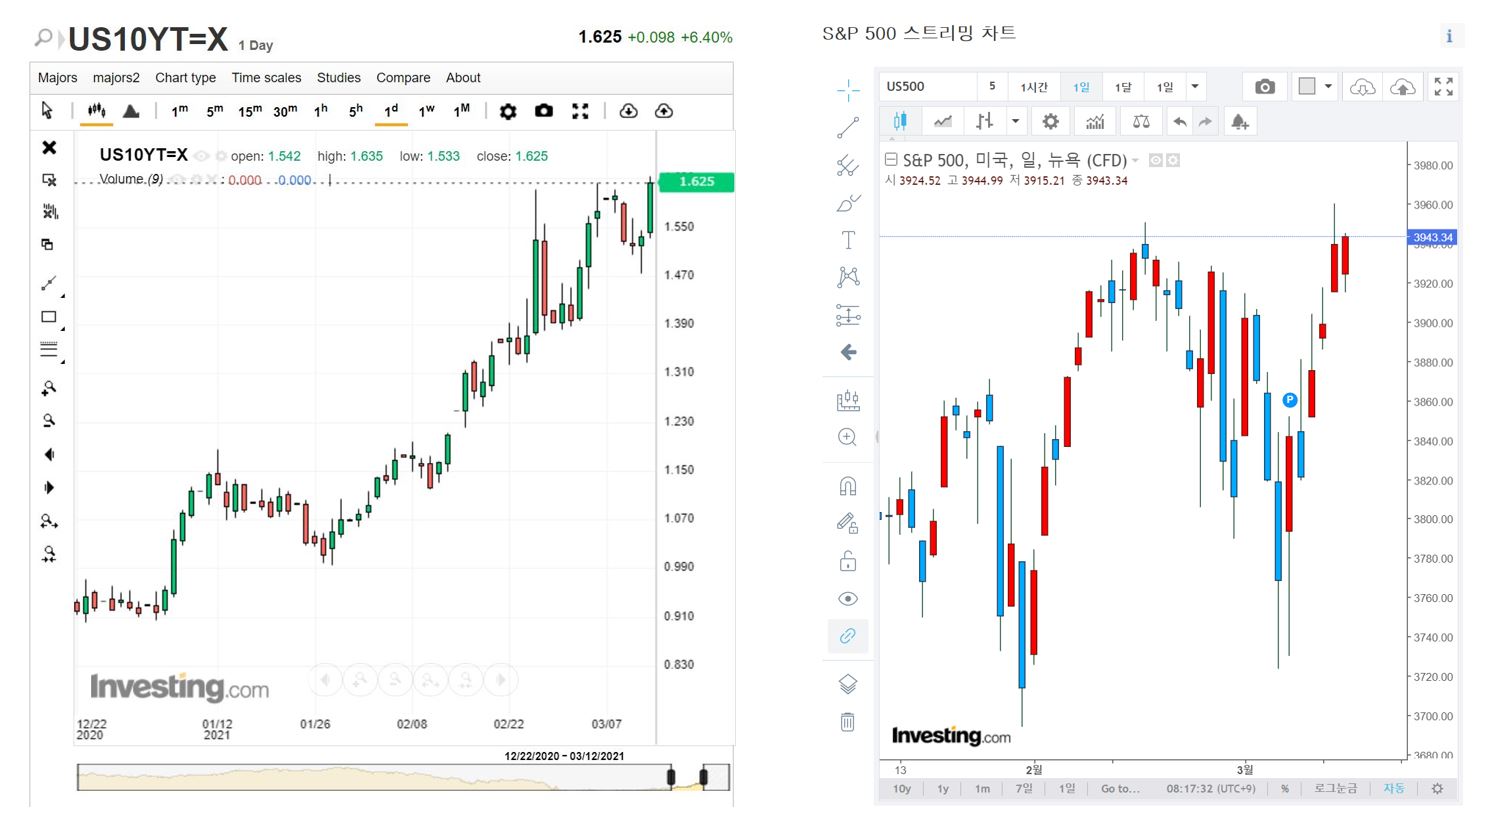Click the cloud download icon in US10YT toolbar

pyautogui.click(x=628, y=111)
